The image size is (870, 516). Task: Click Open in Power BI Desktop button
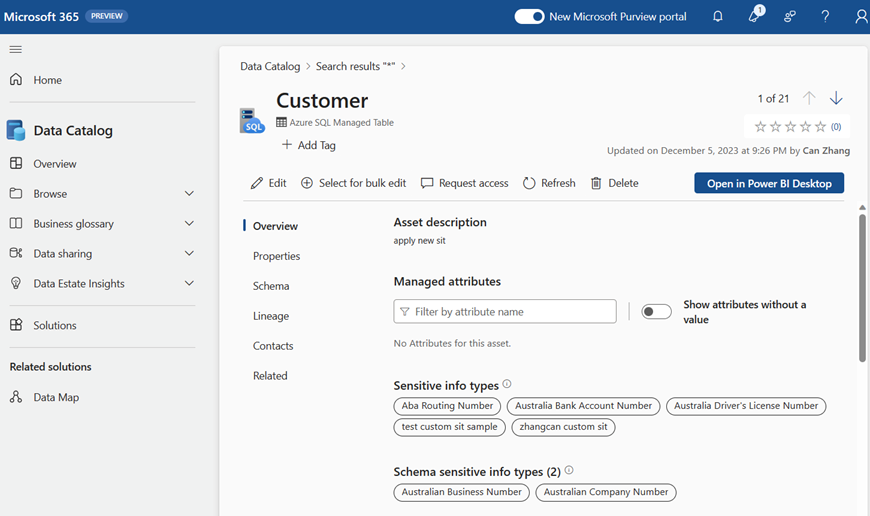click(x=768, y=183)
